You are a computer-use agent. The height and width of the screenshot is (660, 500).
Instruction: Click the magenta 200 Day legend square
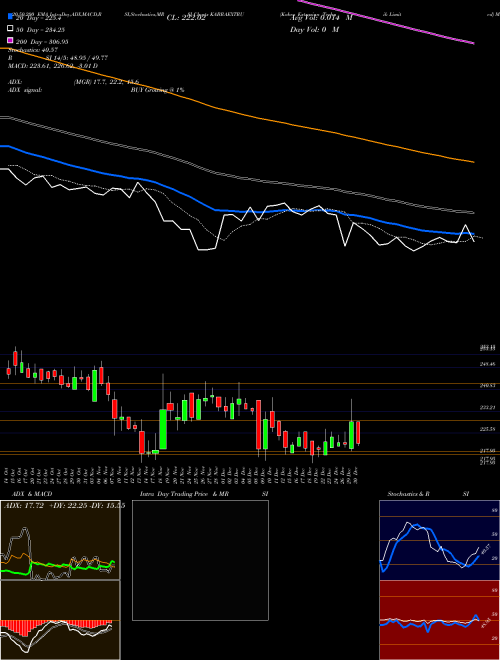(10, 41)
